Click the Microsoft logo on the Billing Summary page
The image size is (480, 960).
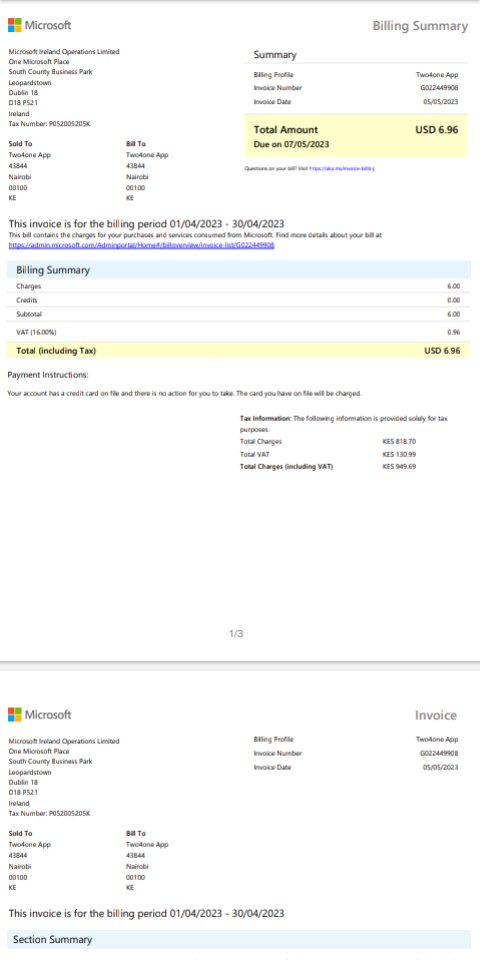click(39, 25)
